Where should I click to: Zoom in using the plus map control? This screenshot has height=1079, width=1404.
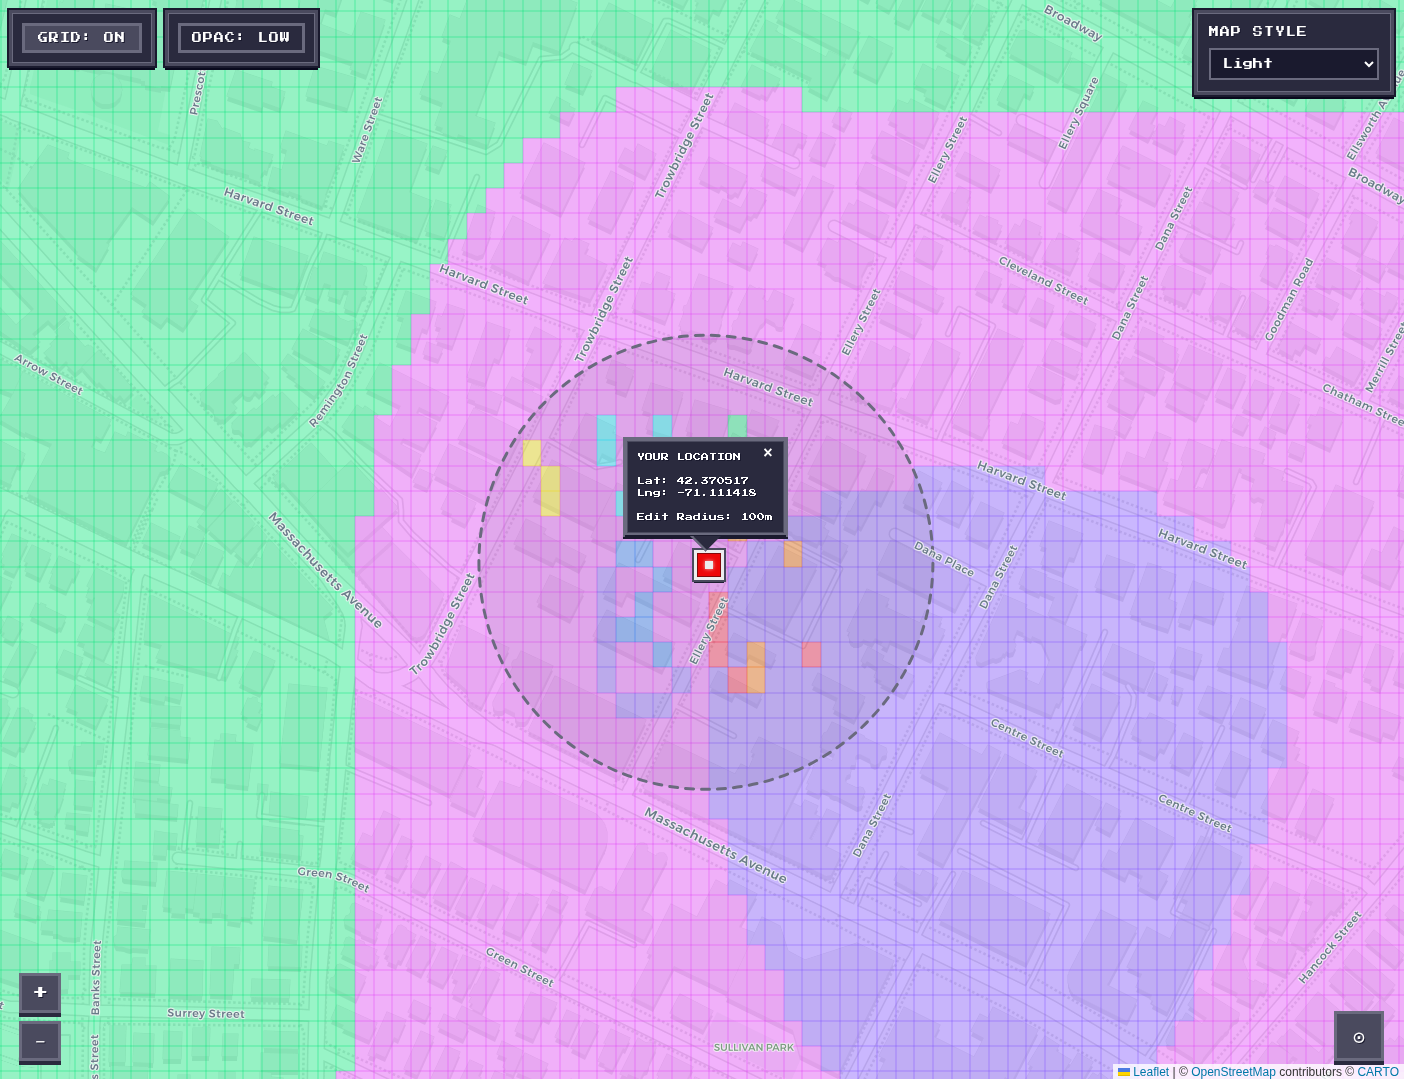tap(40, 994)
